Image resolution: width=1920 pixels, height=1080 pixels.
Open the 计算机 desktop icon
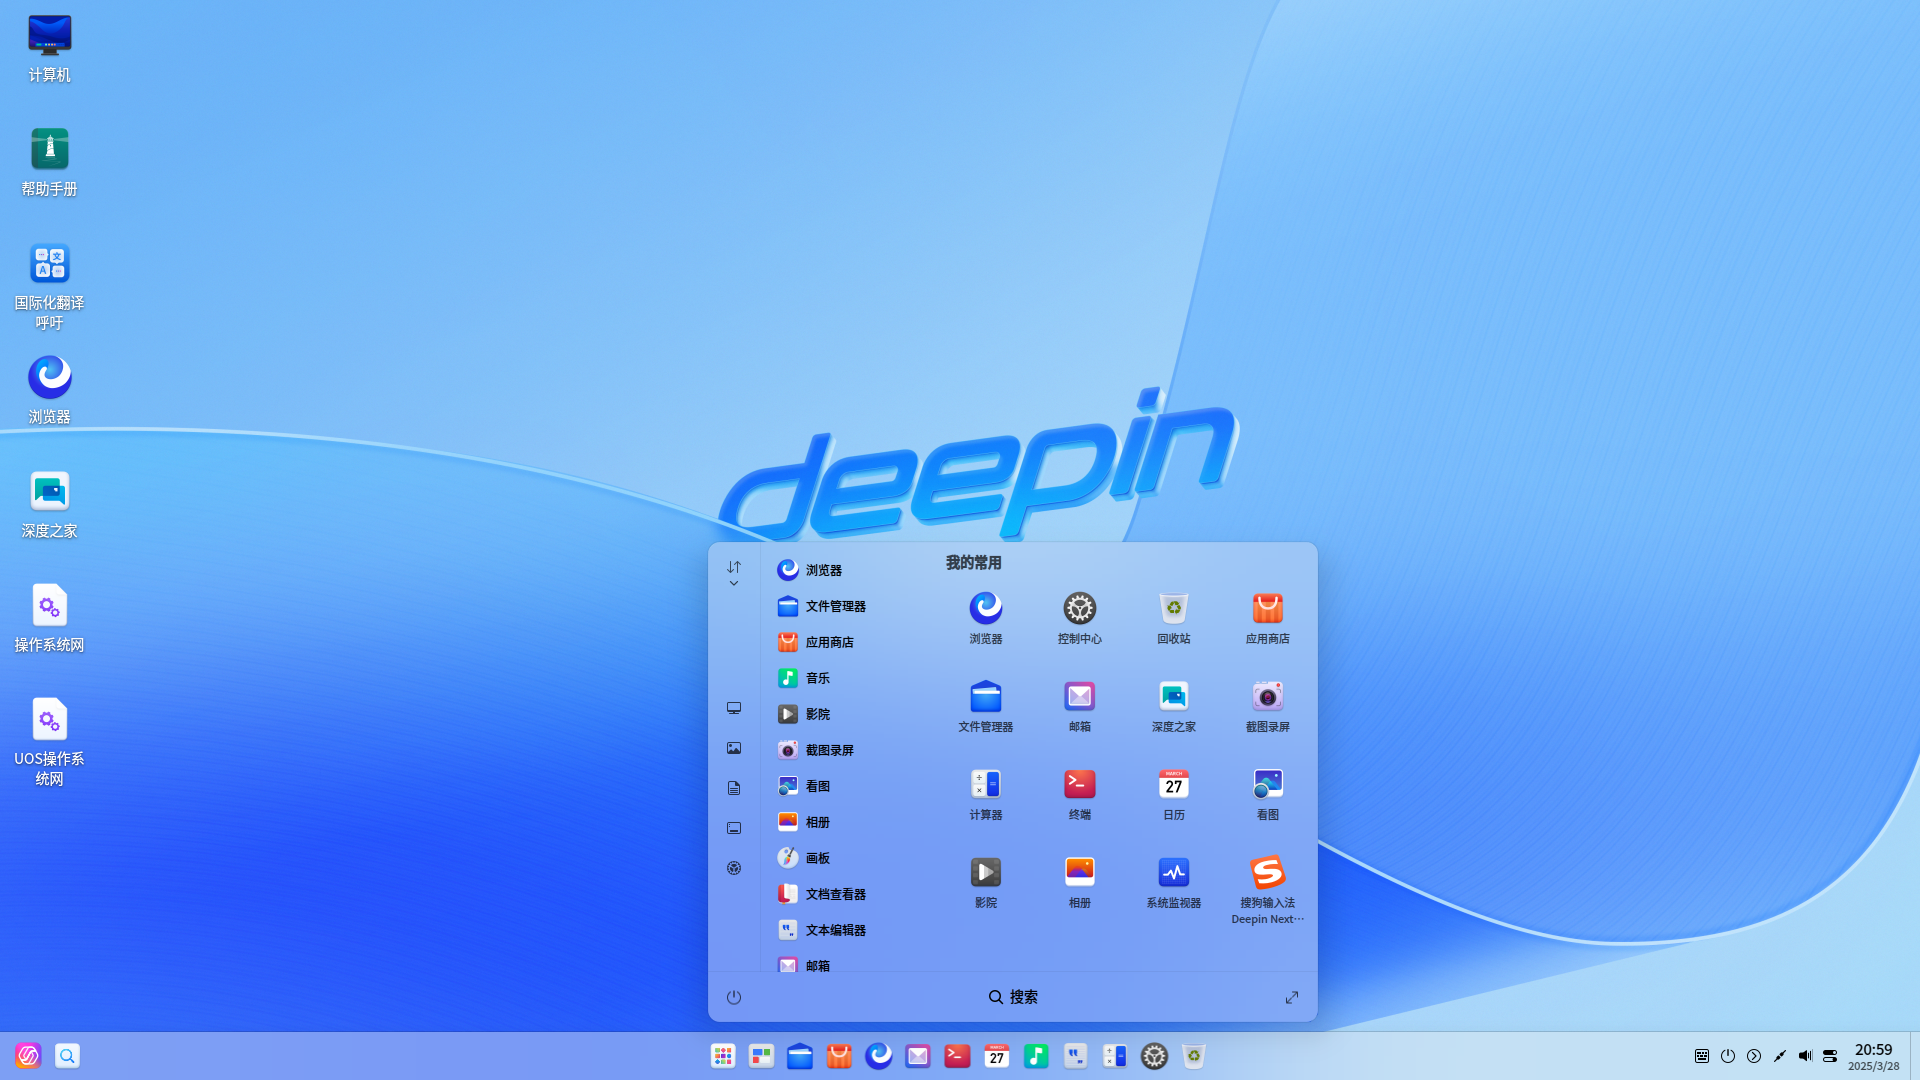[x=49, y=48]
